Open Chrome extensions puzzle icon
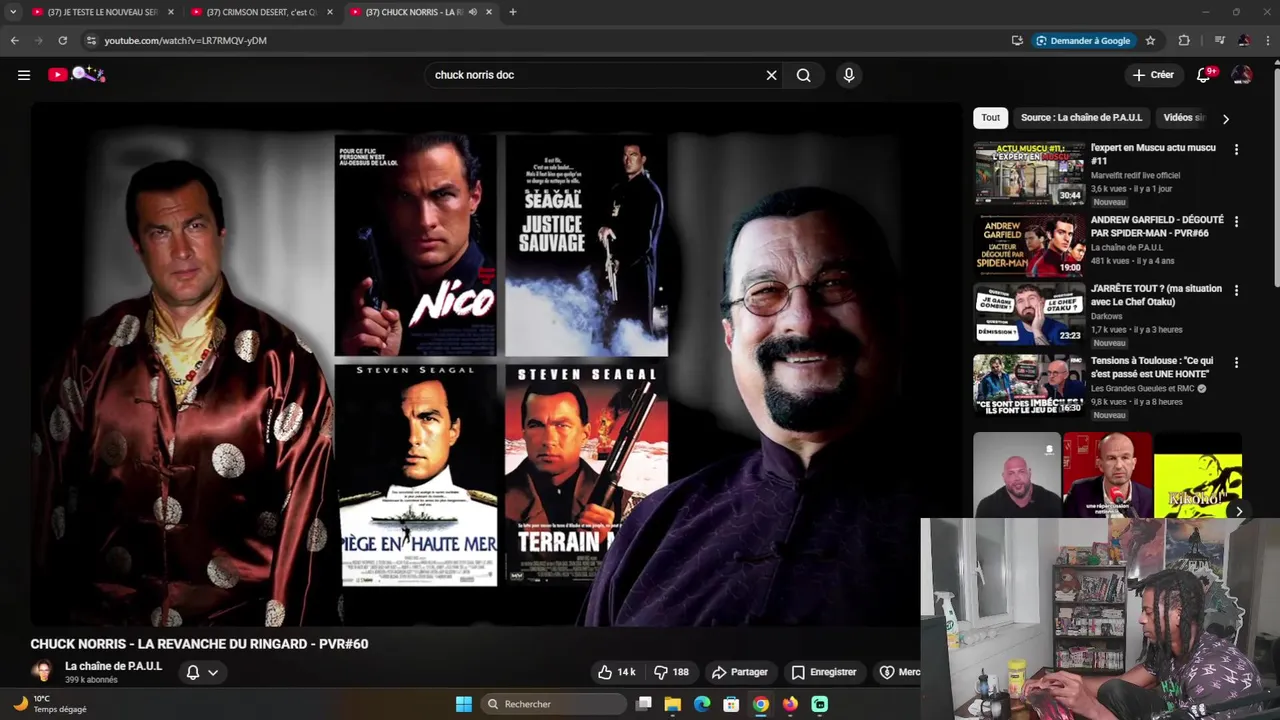This screenshot has width=1280, height=720. 1184,41
